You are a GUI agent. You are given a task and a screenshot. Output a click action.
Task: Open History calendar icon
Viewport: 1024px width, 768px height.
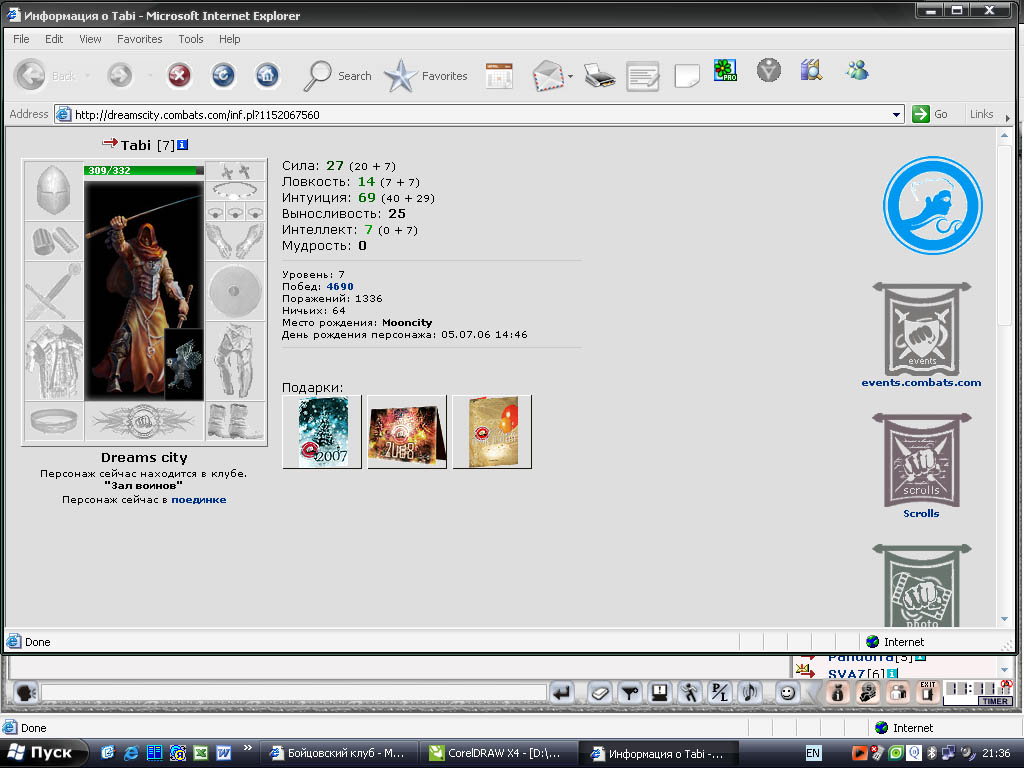pyautogui.click(x=499, y=76)
